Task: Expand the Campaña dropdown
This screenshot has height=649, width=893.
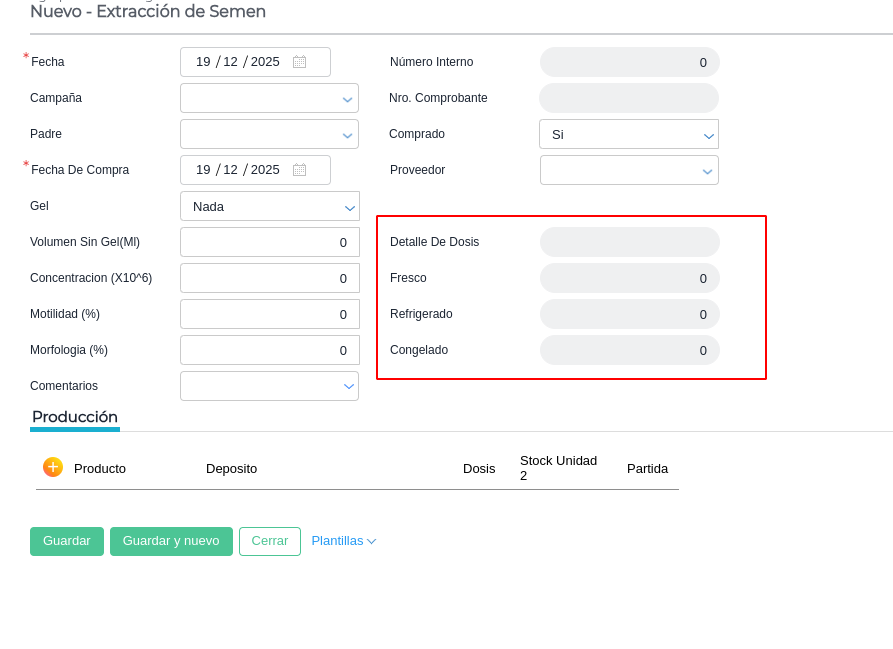Action: pos(269,98)
